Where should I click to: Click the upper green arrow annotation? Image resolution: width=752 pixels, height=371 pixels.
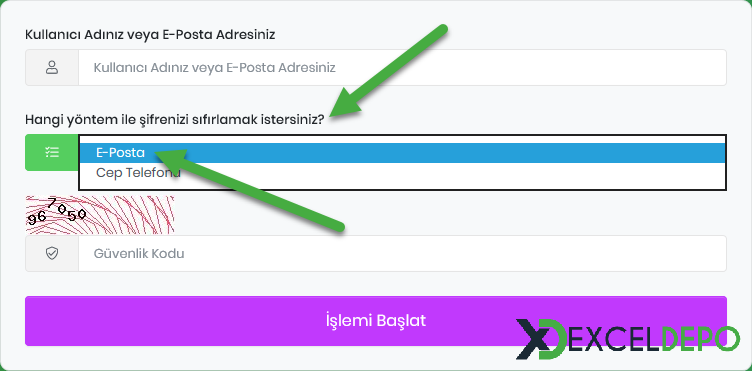(388, 72)
